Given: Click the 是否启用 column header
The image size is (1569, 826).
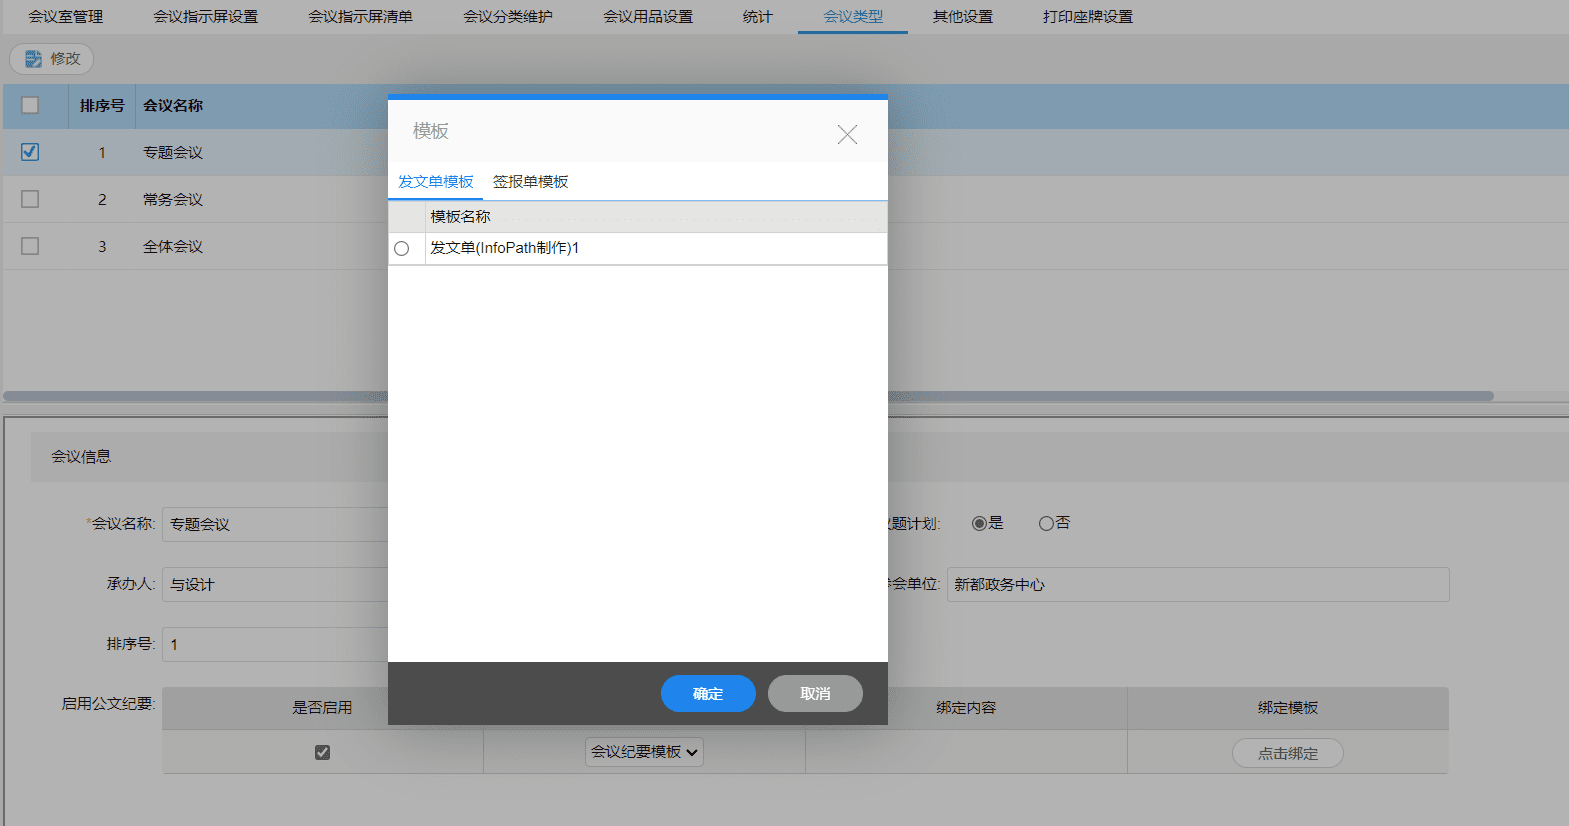Looking at the screenshot, I should (322, 707).
